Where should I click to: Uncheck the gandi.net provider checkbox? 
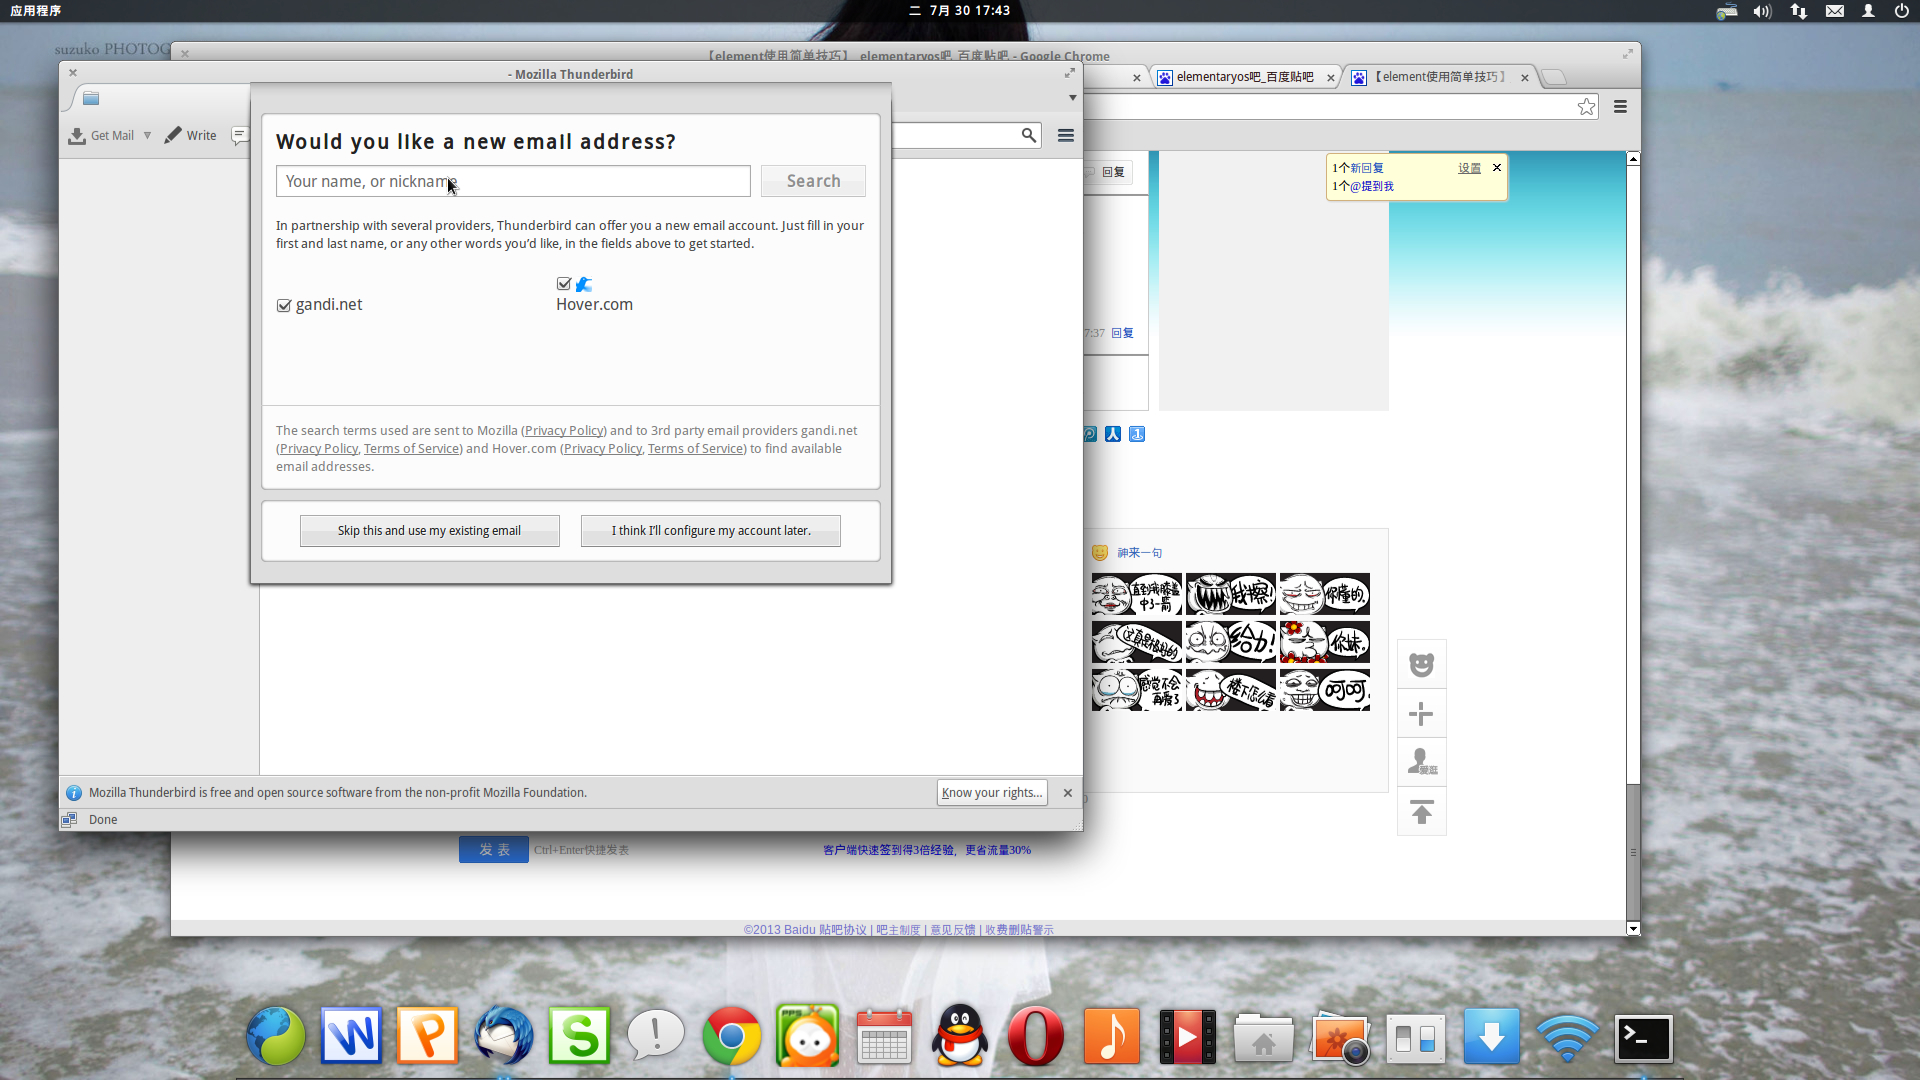(x=284, y=306)
